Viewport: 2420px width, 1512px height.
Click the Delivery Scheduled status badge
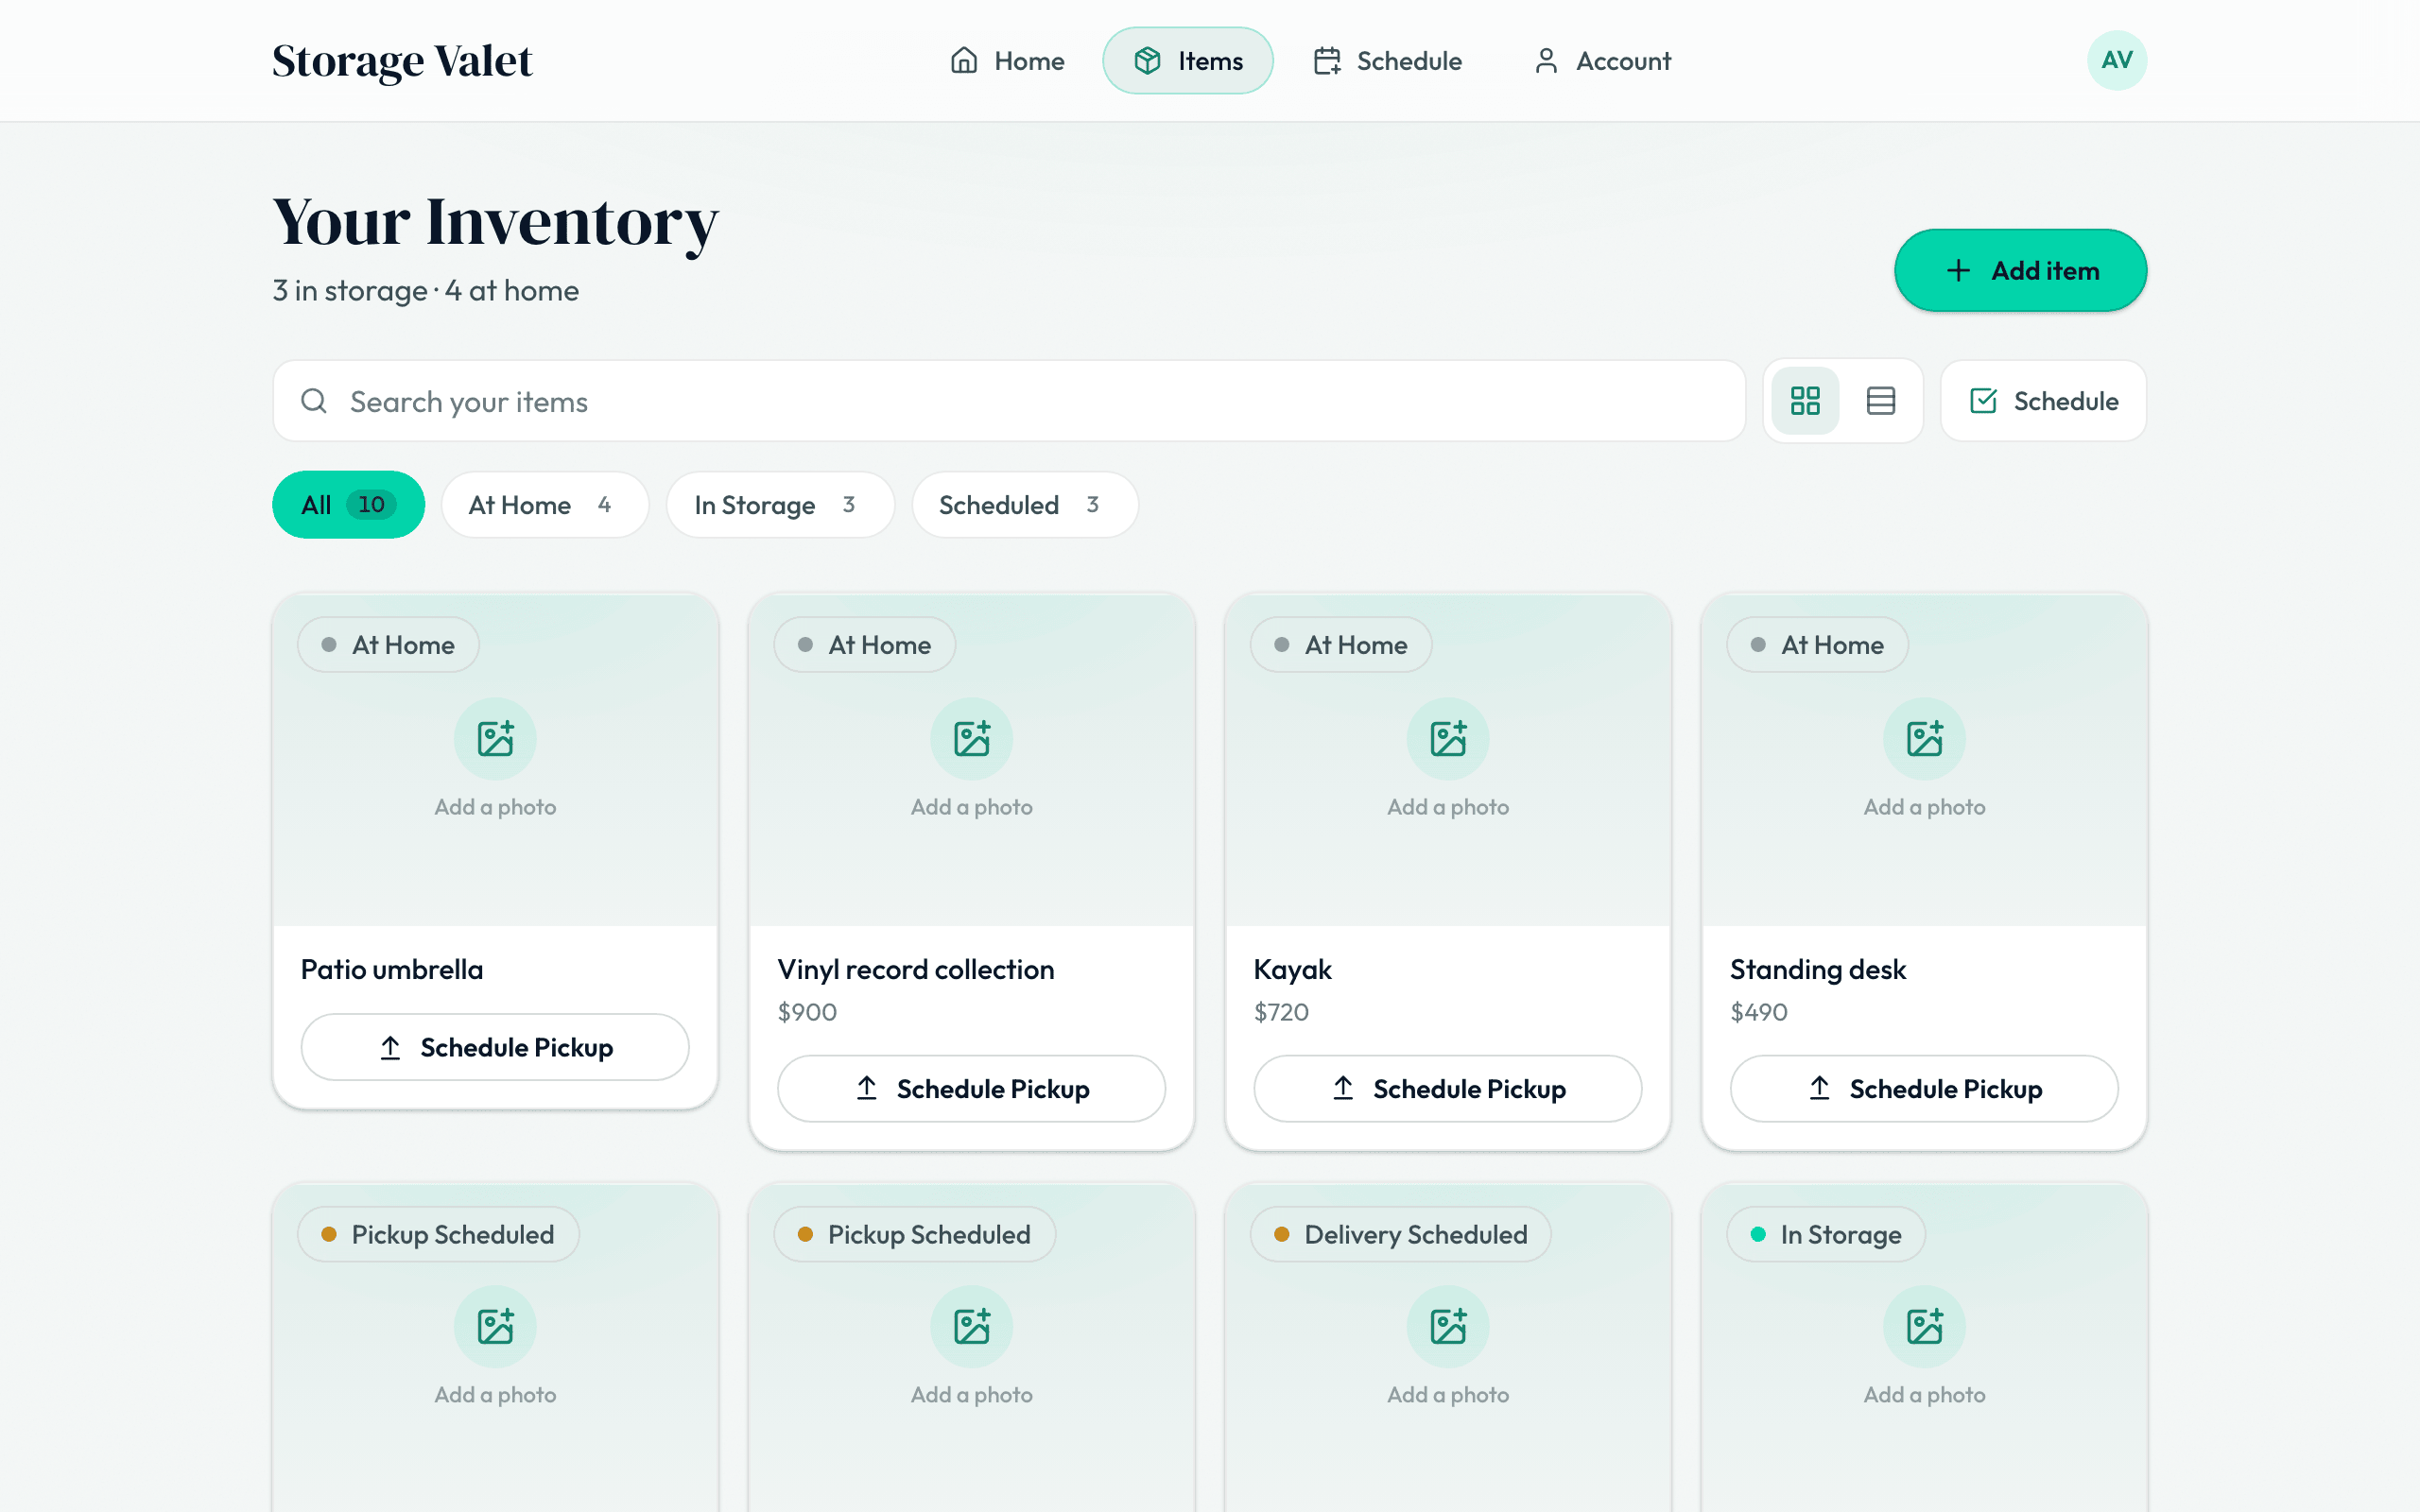click(1400, 1234)
